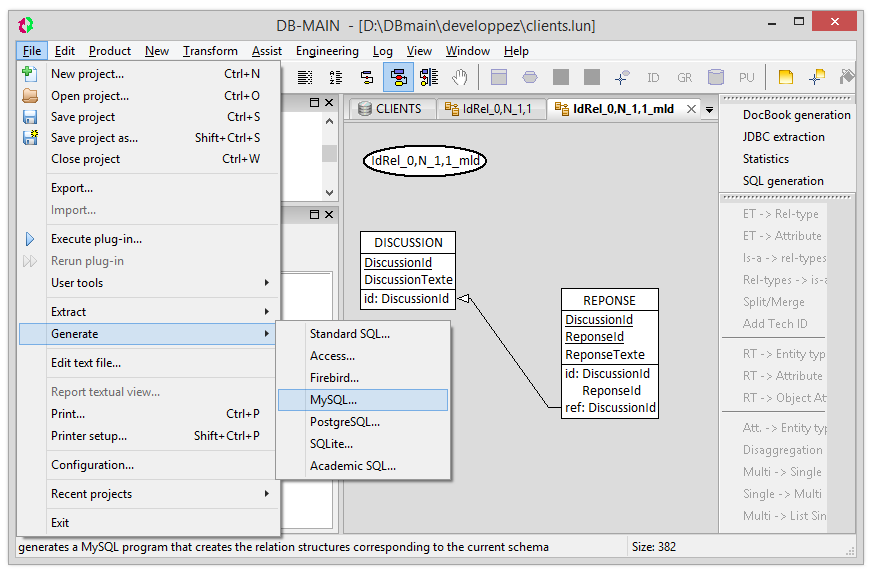
Task: Select the text compact view toolbar icon
Action: [x=305, y=78]
